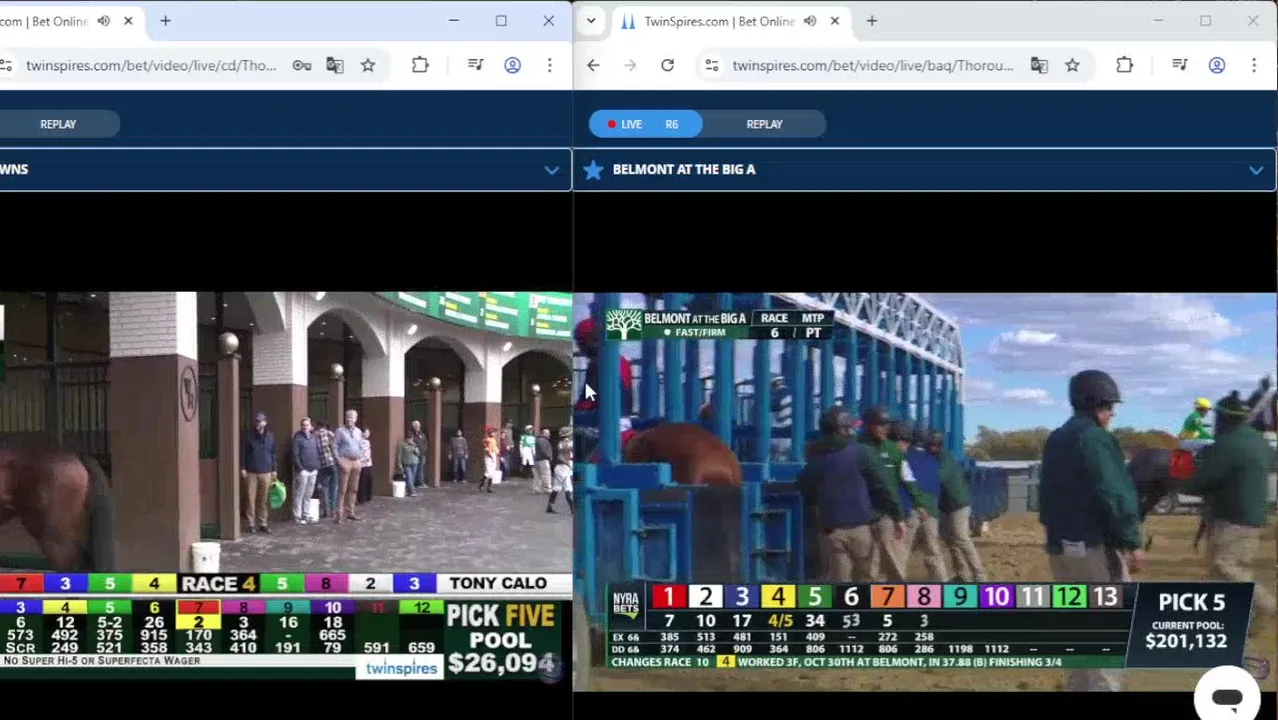
Task: Maximize the left browser window
Action: click(x=501, y=21)
